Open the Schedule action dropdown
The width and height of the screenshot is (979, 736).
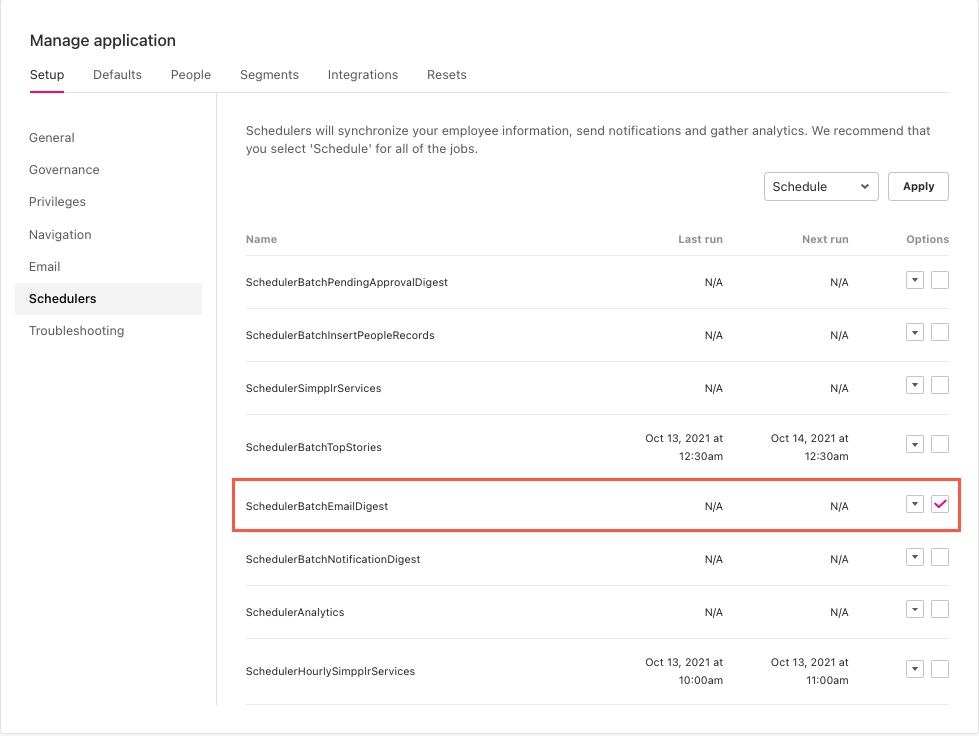point(821,187)
